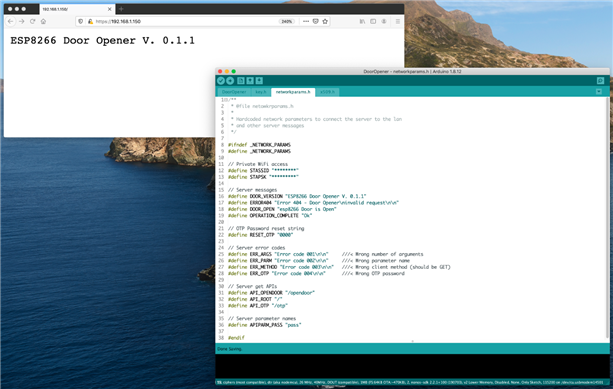The width and height of the screenshot is (613, 389).
Task: Click the Upload sketch arrow button
Action: pos(230,81)
